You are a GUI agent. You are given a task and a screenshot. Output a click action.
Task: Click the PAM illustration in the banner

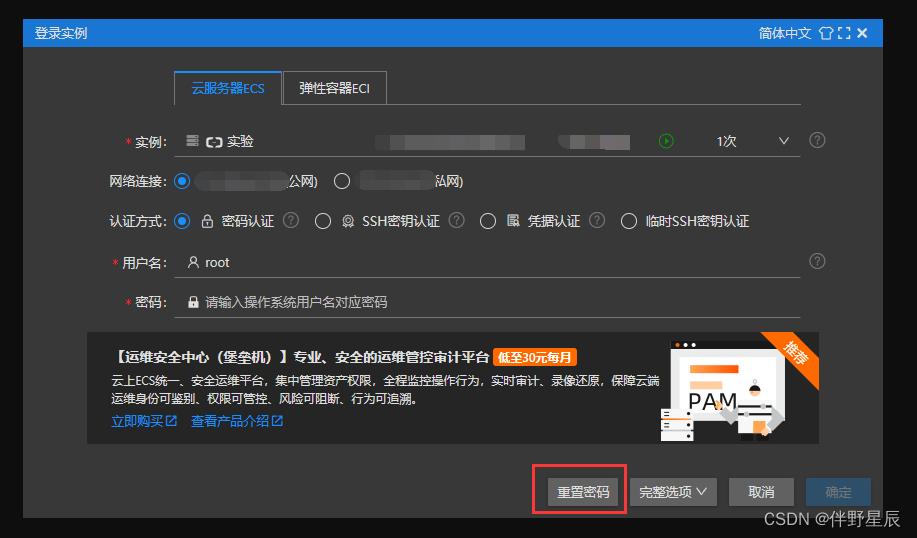click(723, 391)
